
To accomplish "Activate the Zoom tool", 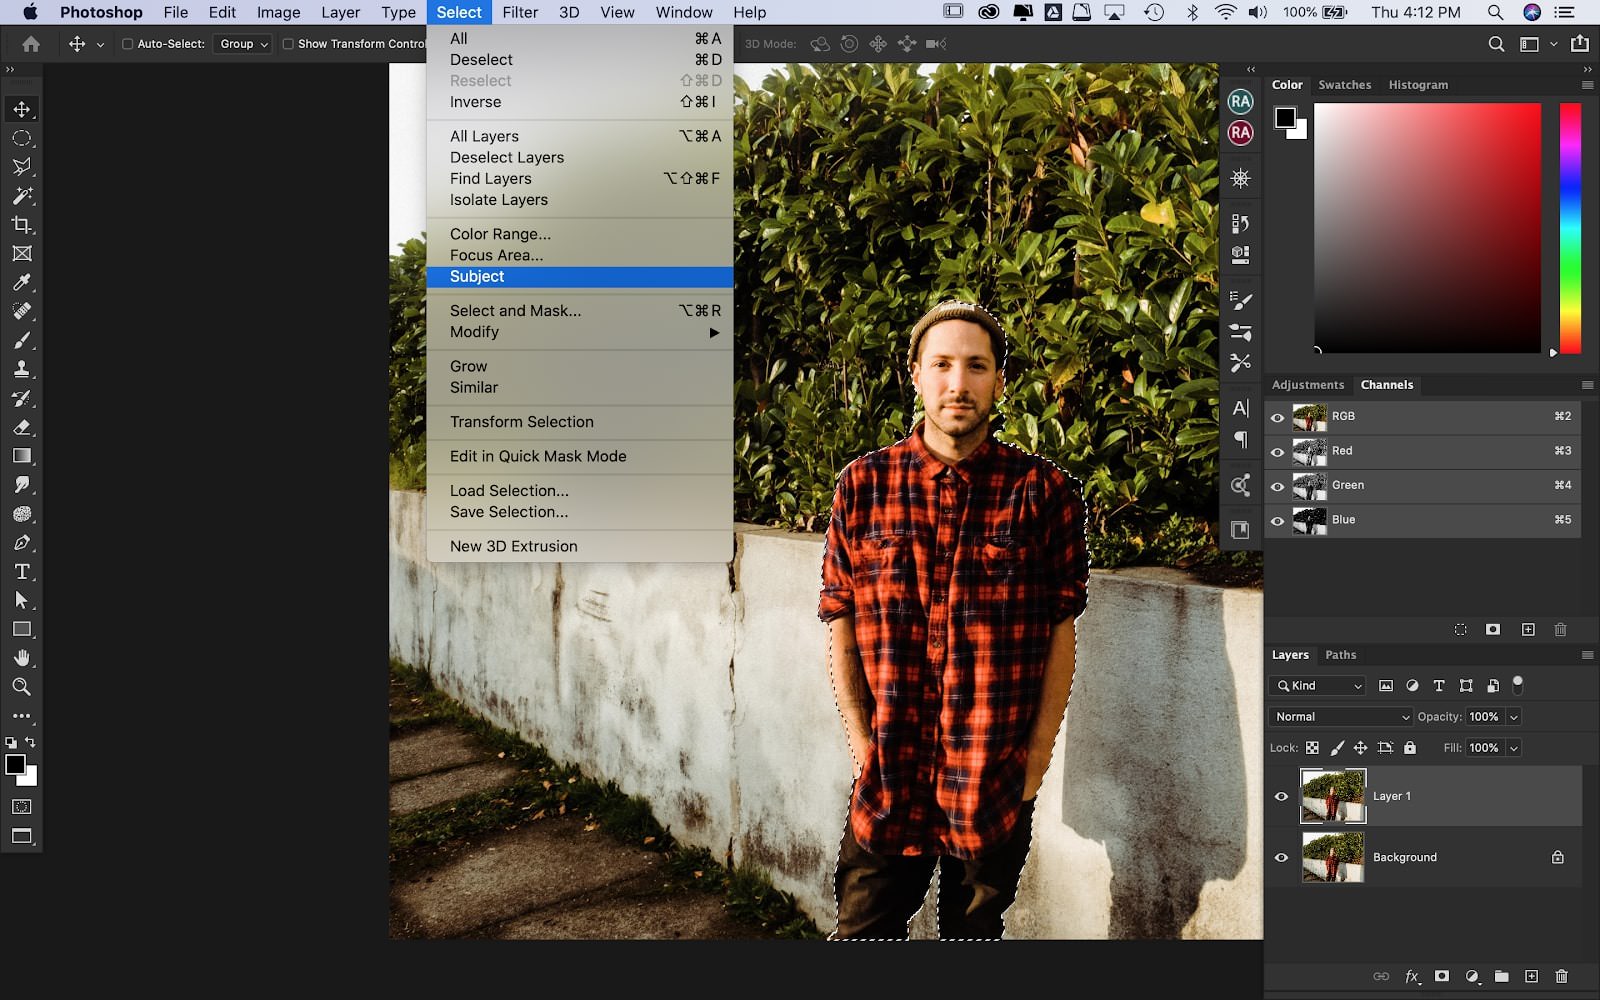I will pyautogui.click(x=22, y=687).
